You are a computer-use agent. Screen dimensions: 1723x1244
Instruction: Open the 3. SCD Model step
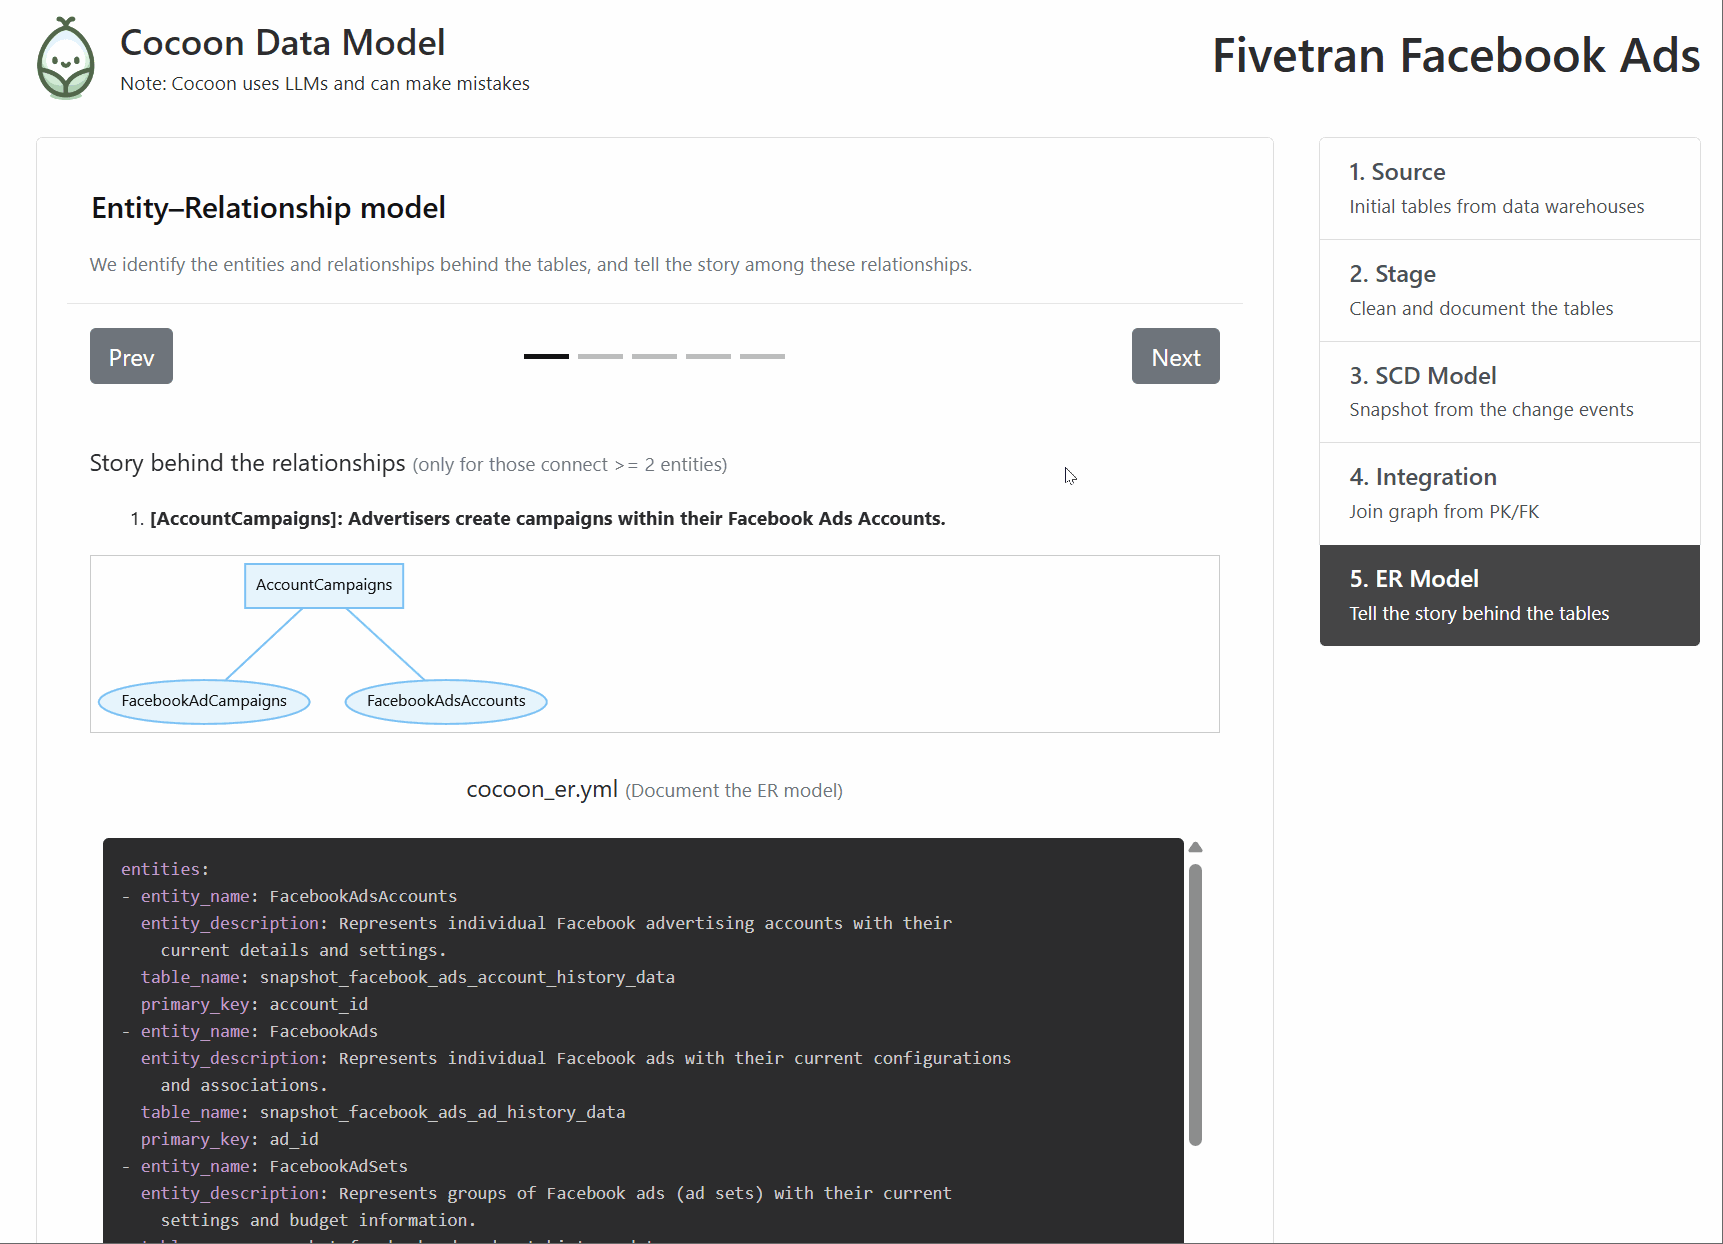click(1509, 392)
